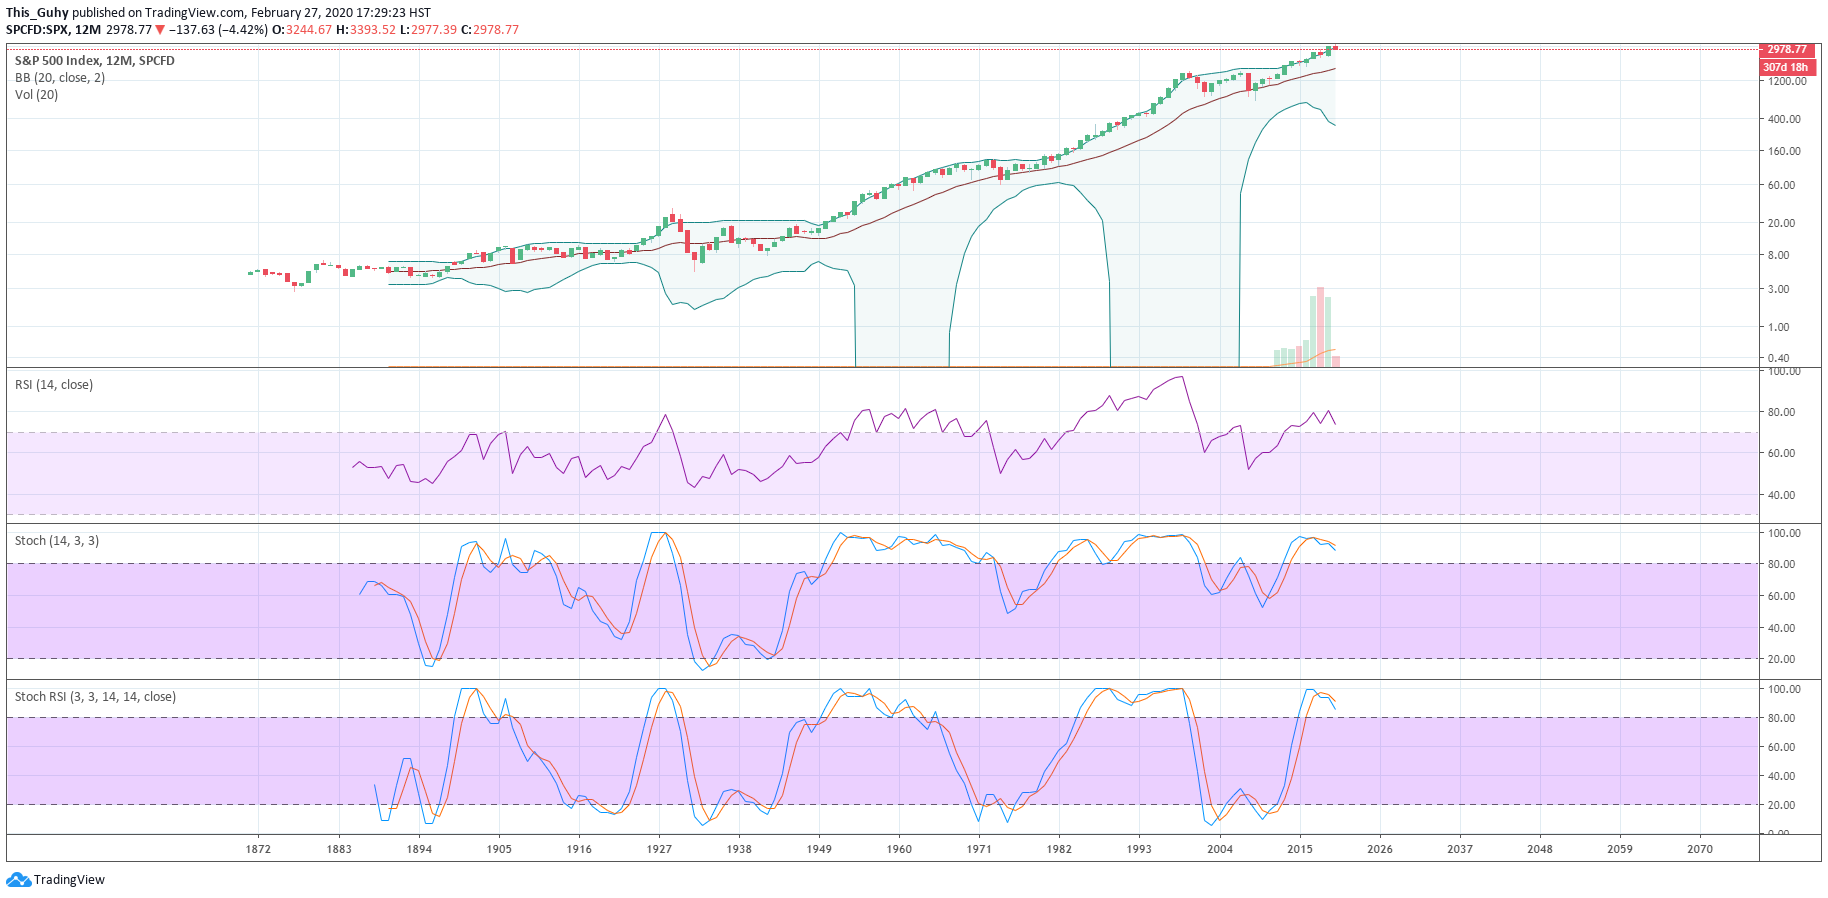1828x898 pixels.
Task: Click the C:2978.77 close value
Action: (x=490, y=30)
